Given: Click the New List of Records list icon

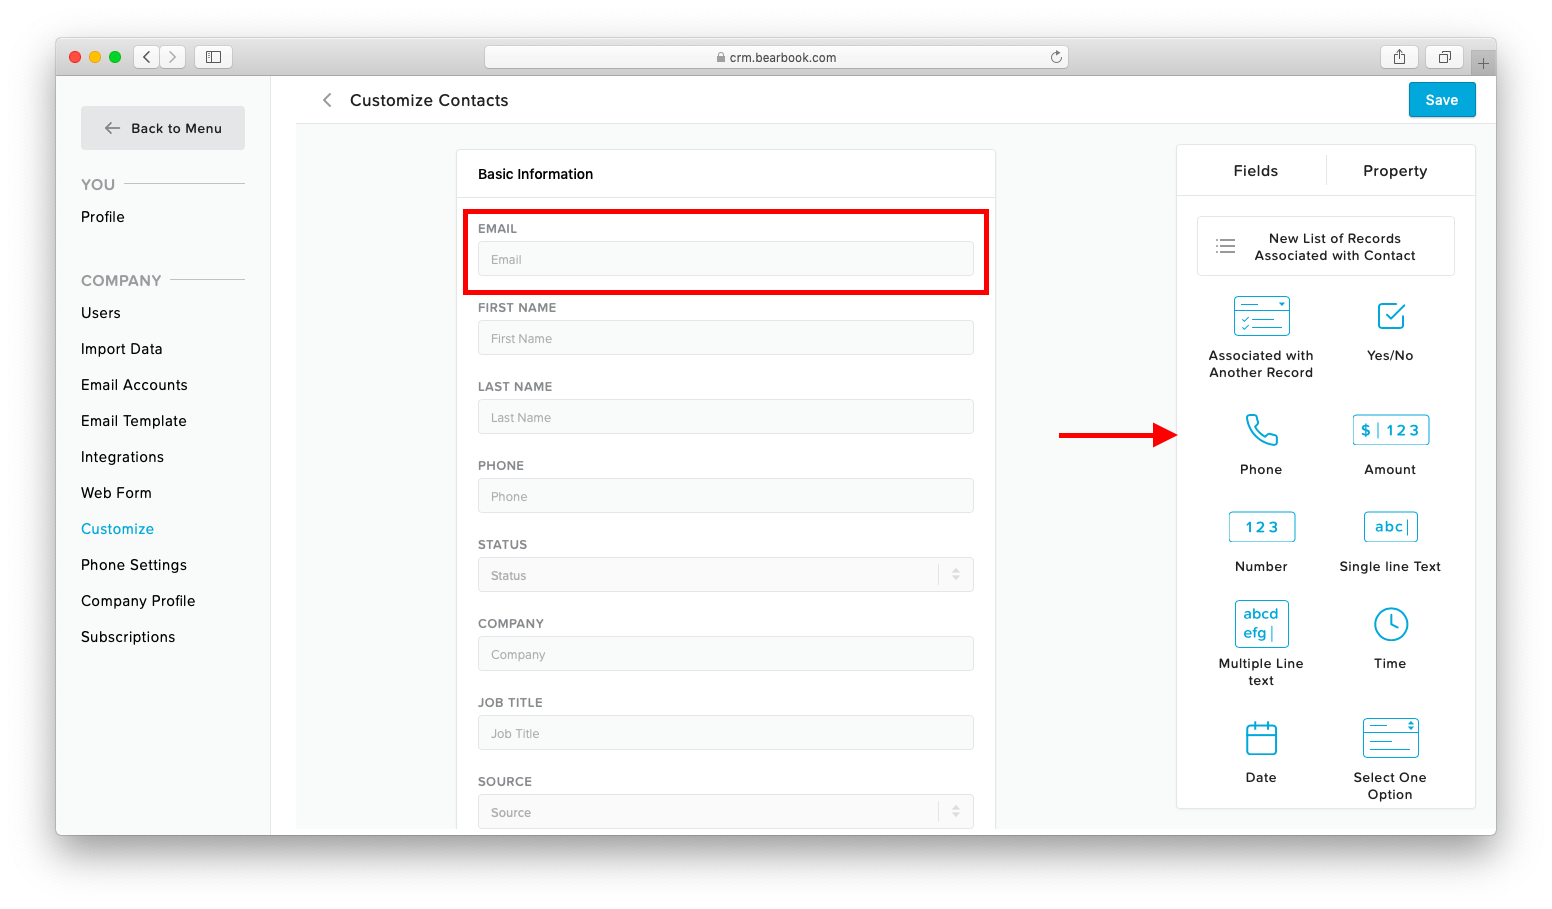Looking at the screenshot, I should coord(1225,246).
